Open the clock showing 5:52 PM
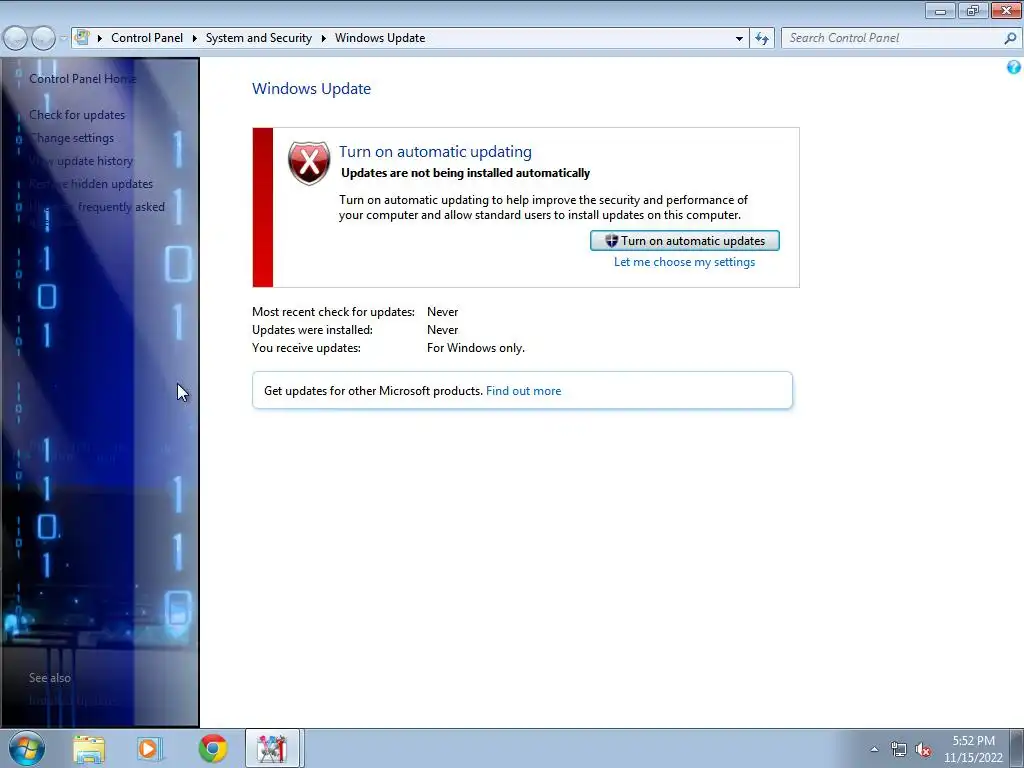The image size is (1024, 768). point(973,749)
